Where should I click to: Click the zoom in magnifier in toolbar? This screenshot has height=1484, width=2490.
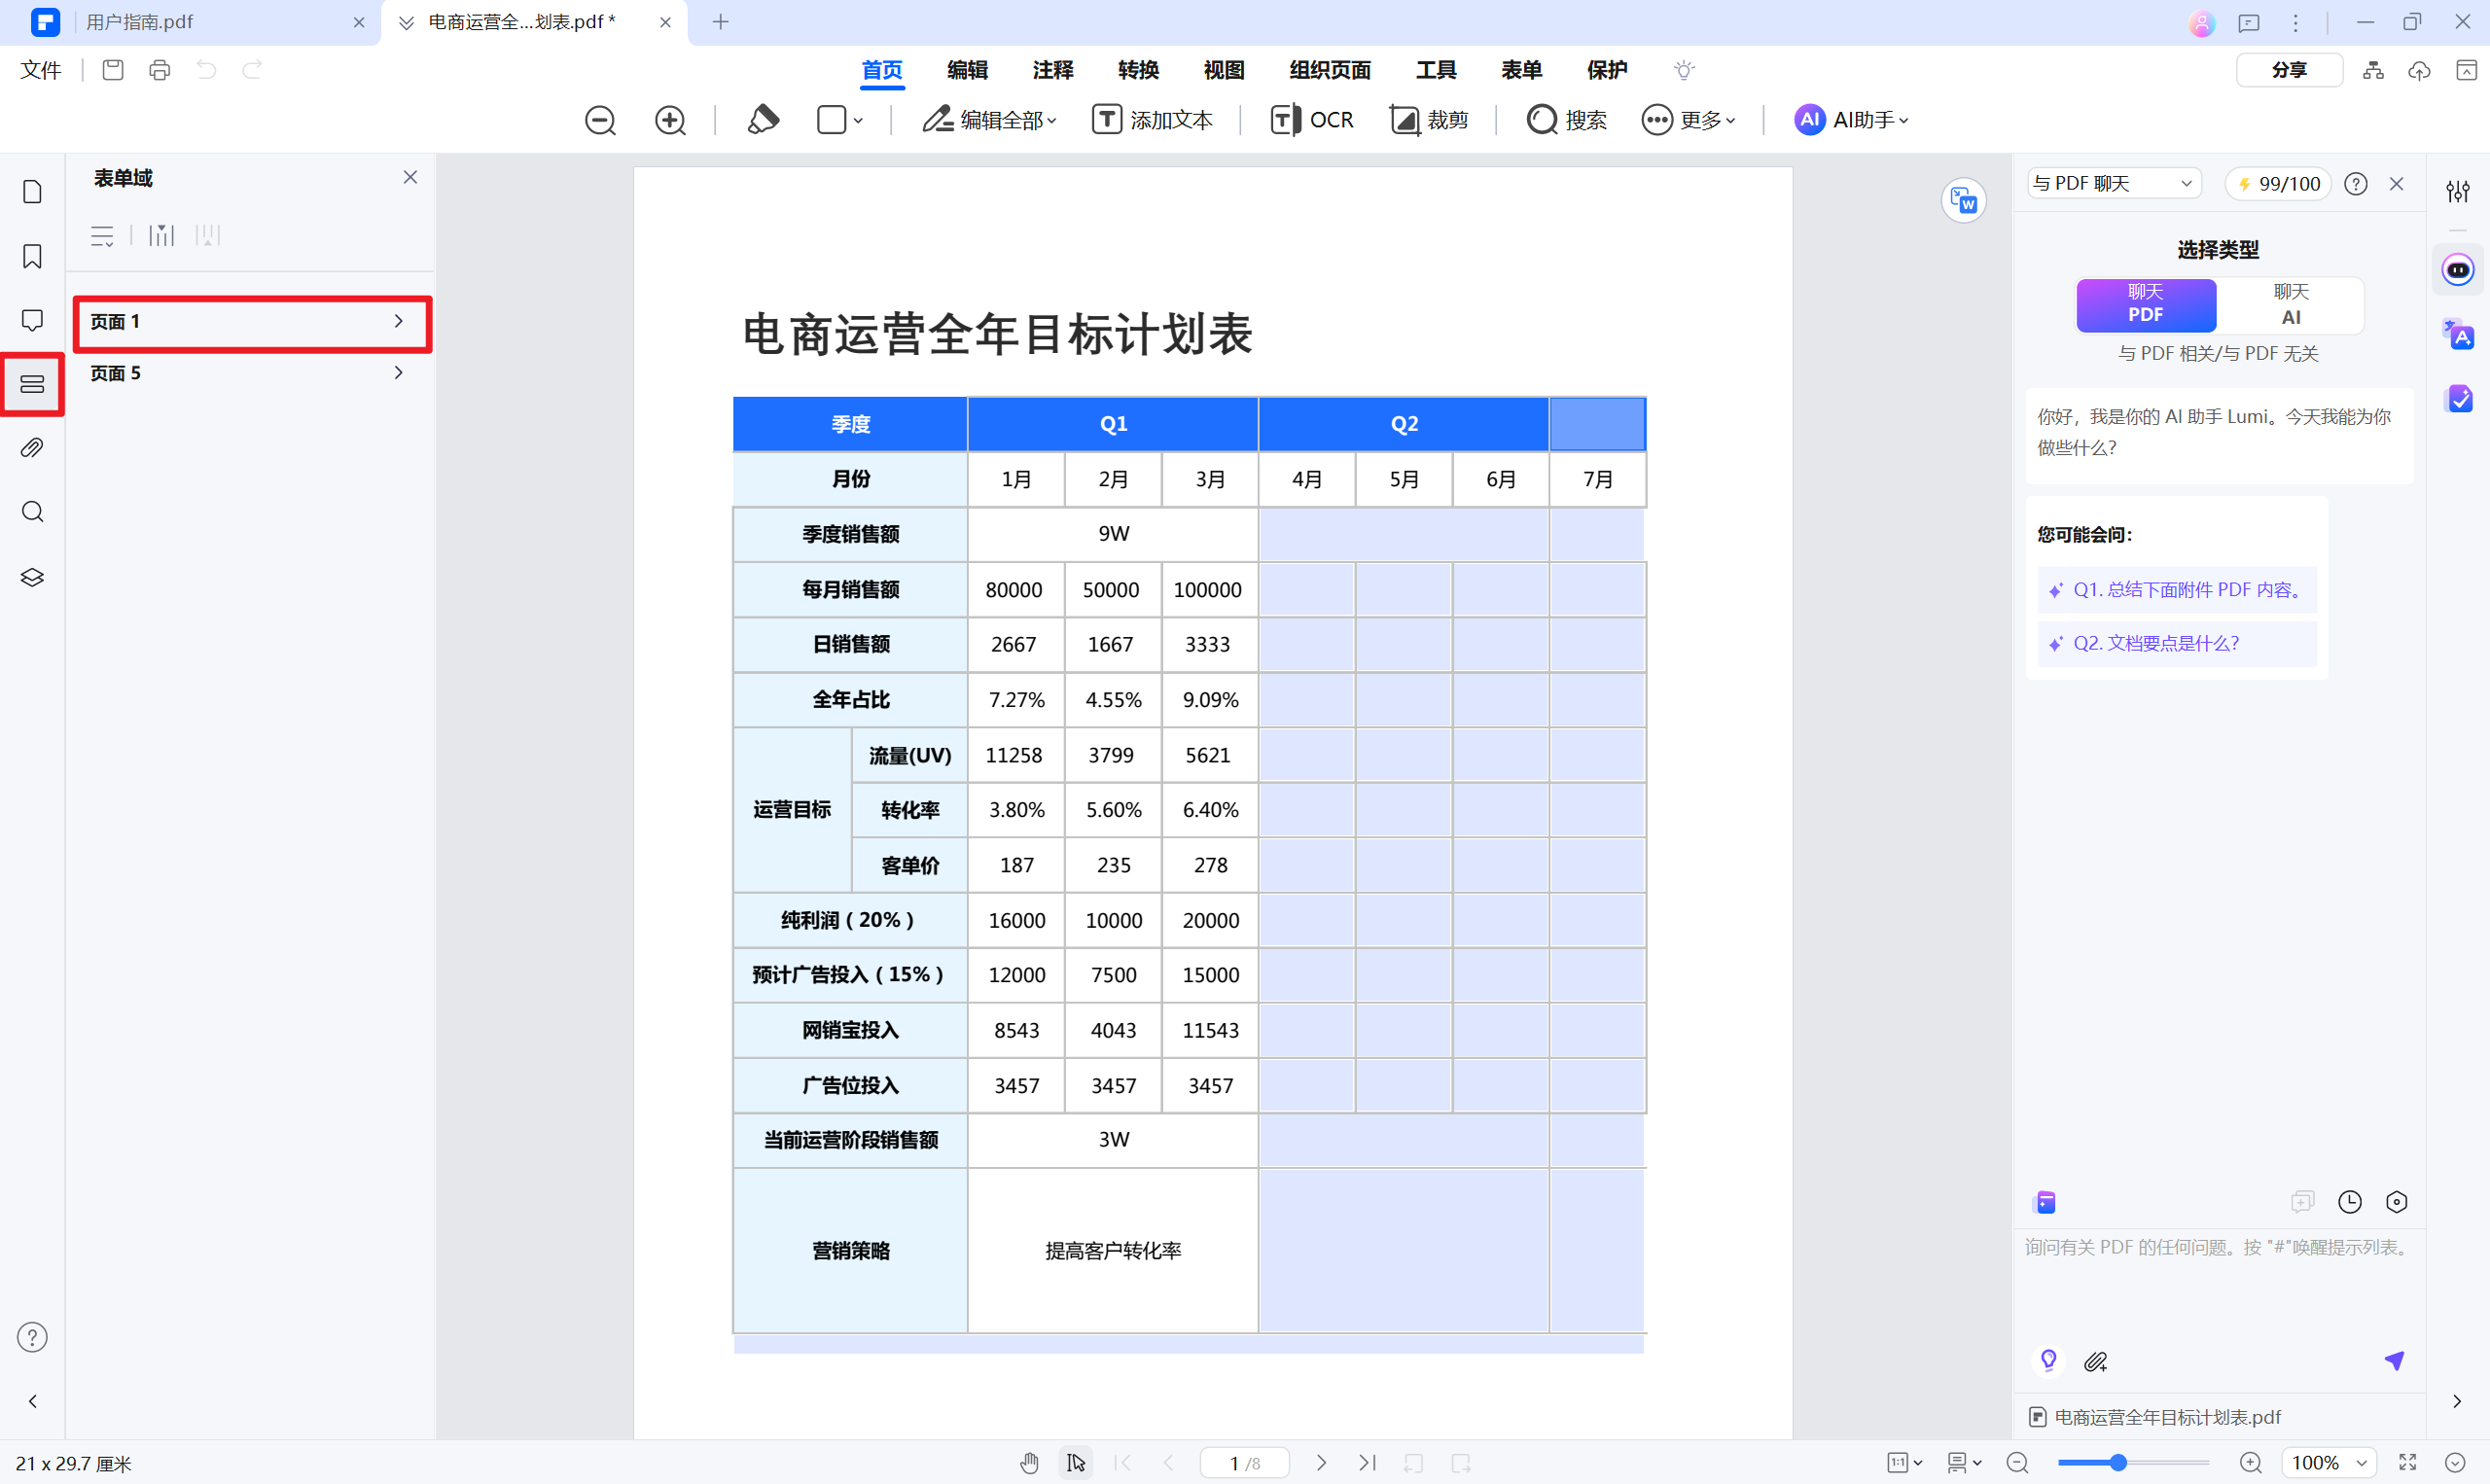point(670,120)
